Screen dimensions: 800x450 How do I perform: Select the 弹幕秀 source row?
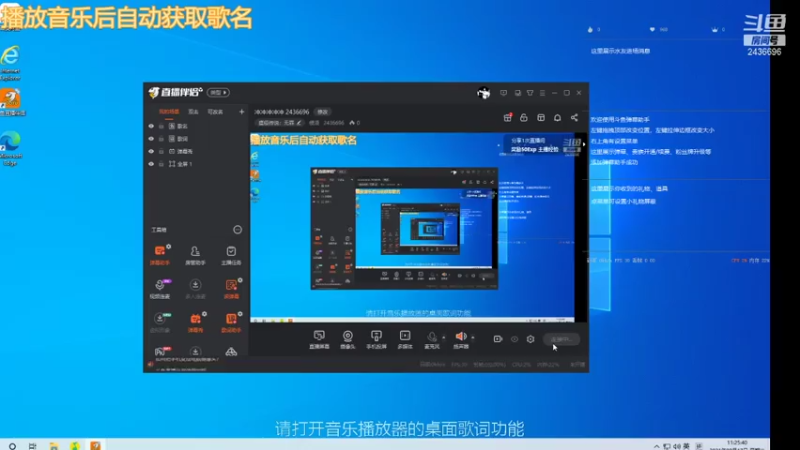point(196,152)
